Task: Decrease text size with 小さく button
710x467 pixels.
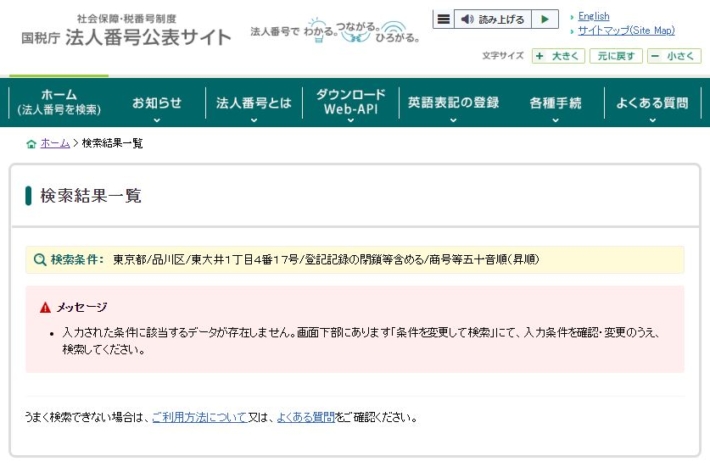Action: click(x=674, y=56)
